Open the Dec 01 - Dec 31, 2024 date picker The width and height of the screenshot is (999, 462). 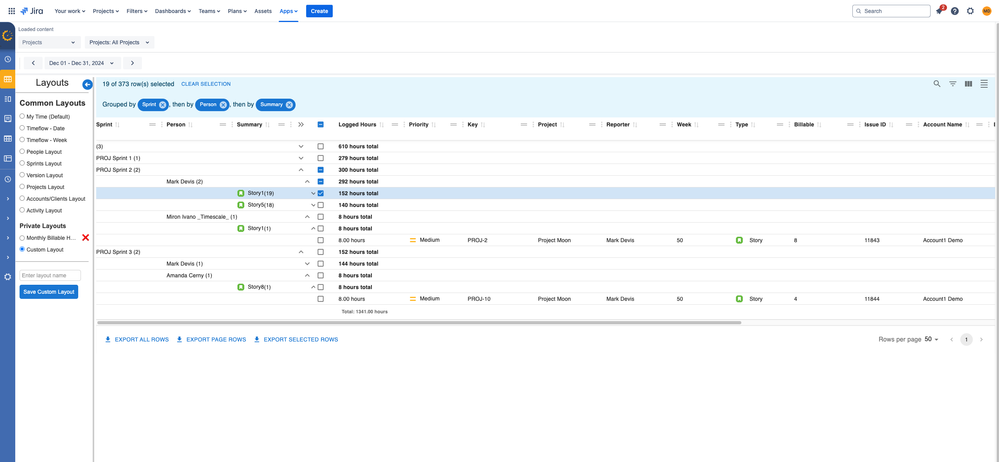(82, 63)
